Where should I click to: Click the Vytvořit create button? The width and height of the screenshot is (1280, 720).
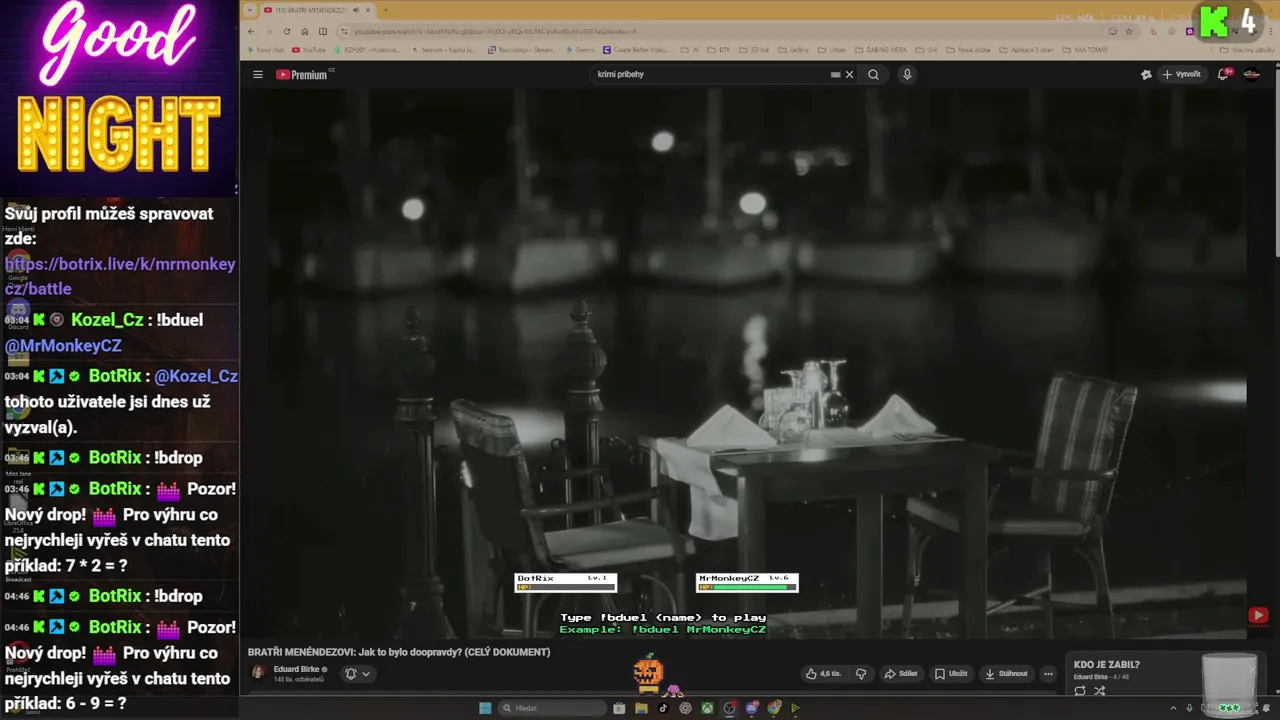[1181, 74]
